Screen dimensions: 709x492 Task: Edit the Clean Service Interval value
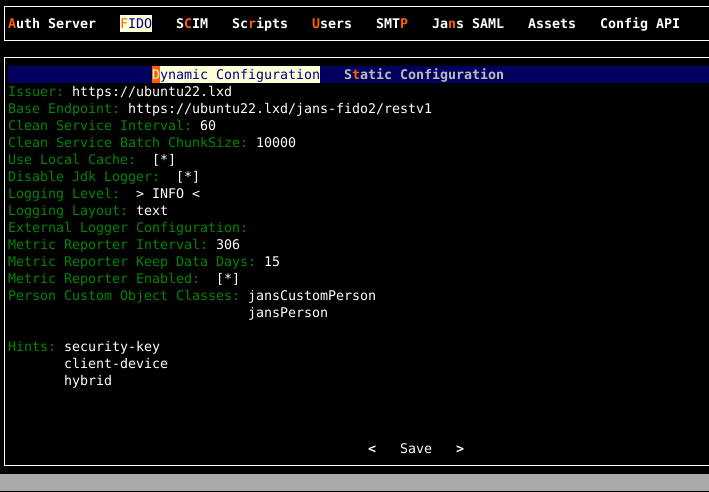point(208,126)
